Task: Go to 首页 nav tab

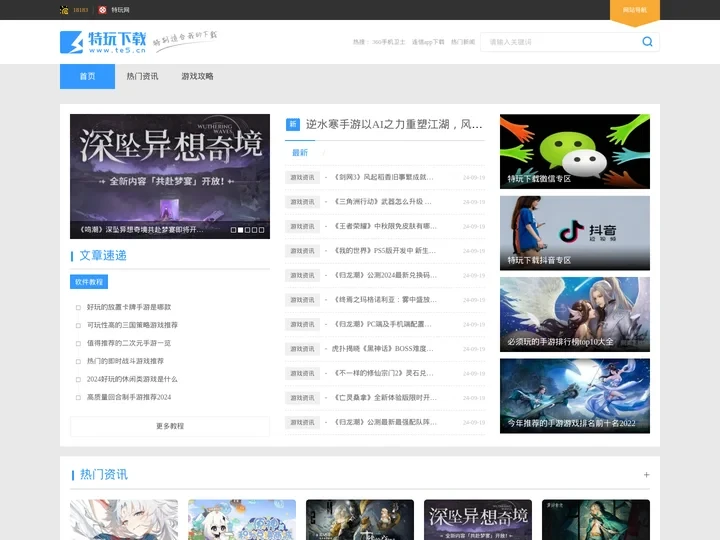Action: click(87, 76)
